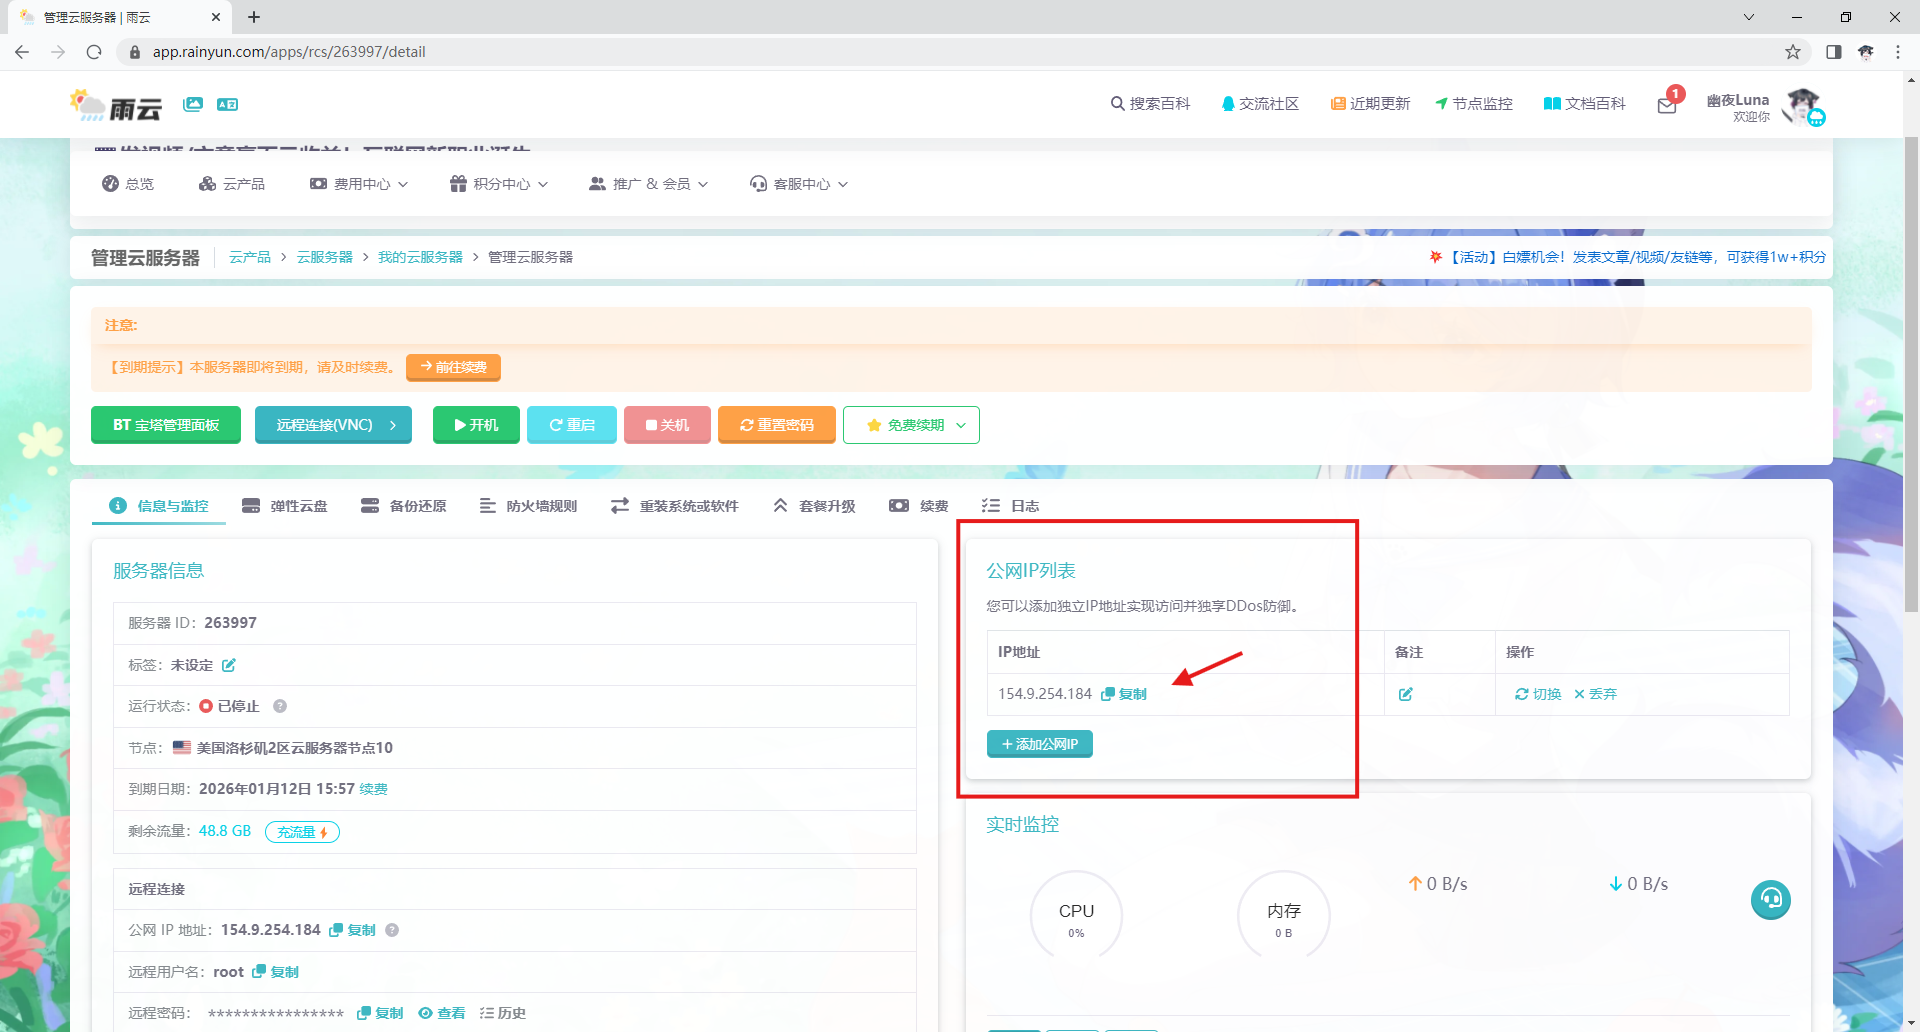1920x1032 pixels.
Task: Click the image gallery icon beside logo
Action: [x=193, y=104]
